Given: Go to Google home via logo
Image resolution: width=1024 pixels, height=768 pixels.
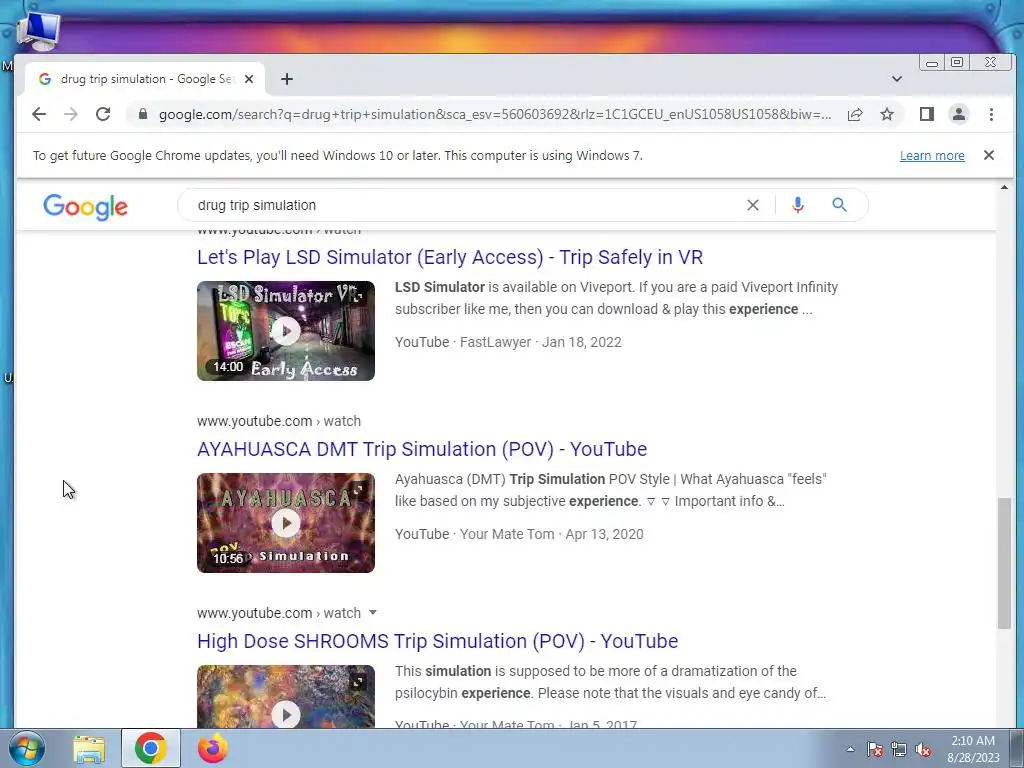Looking at the screenshot, I should [86, 206].
